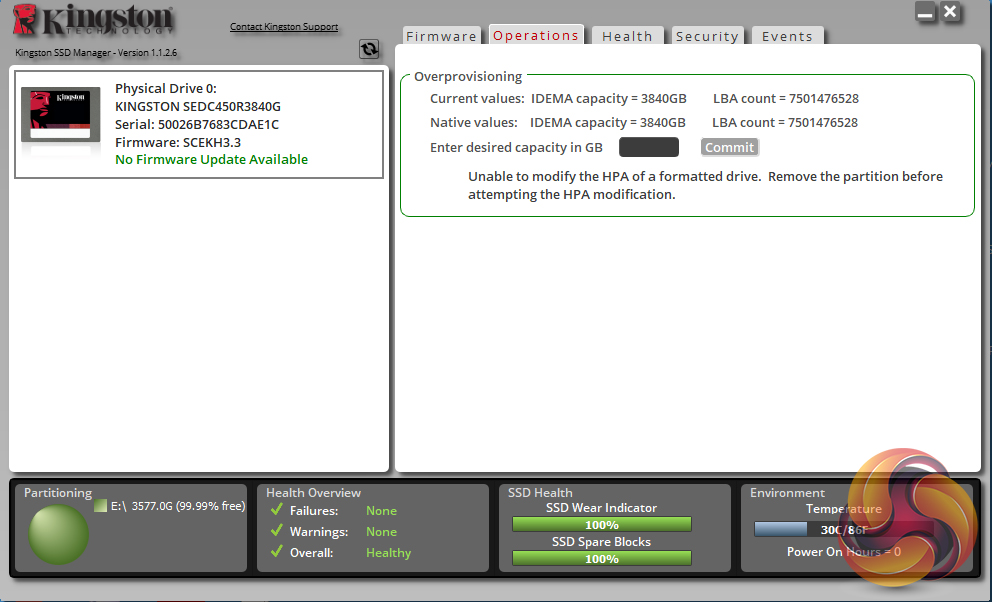The width and height of the screenshot is (992, 603).
Task: Click 'Kingston SSD Manager - Version 1.1.2.6' label
Action: (x=96, y=53)
